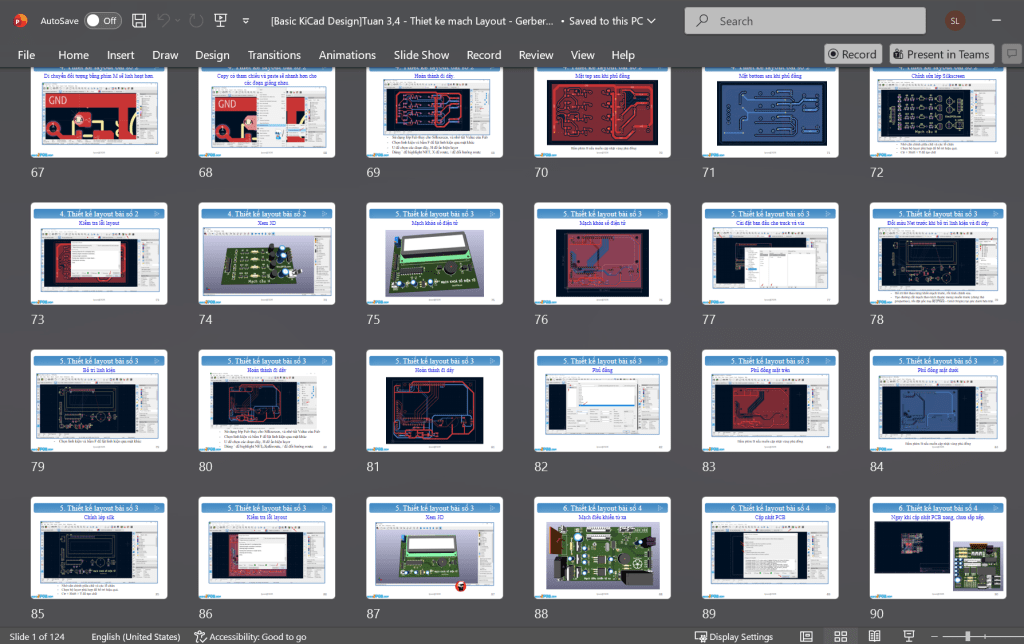This screenshot has height=644, width=1024.
Task: Open the Animations ribbon tab
Action: (x=347, y=55)
